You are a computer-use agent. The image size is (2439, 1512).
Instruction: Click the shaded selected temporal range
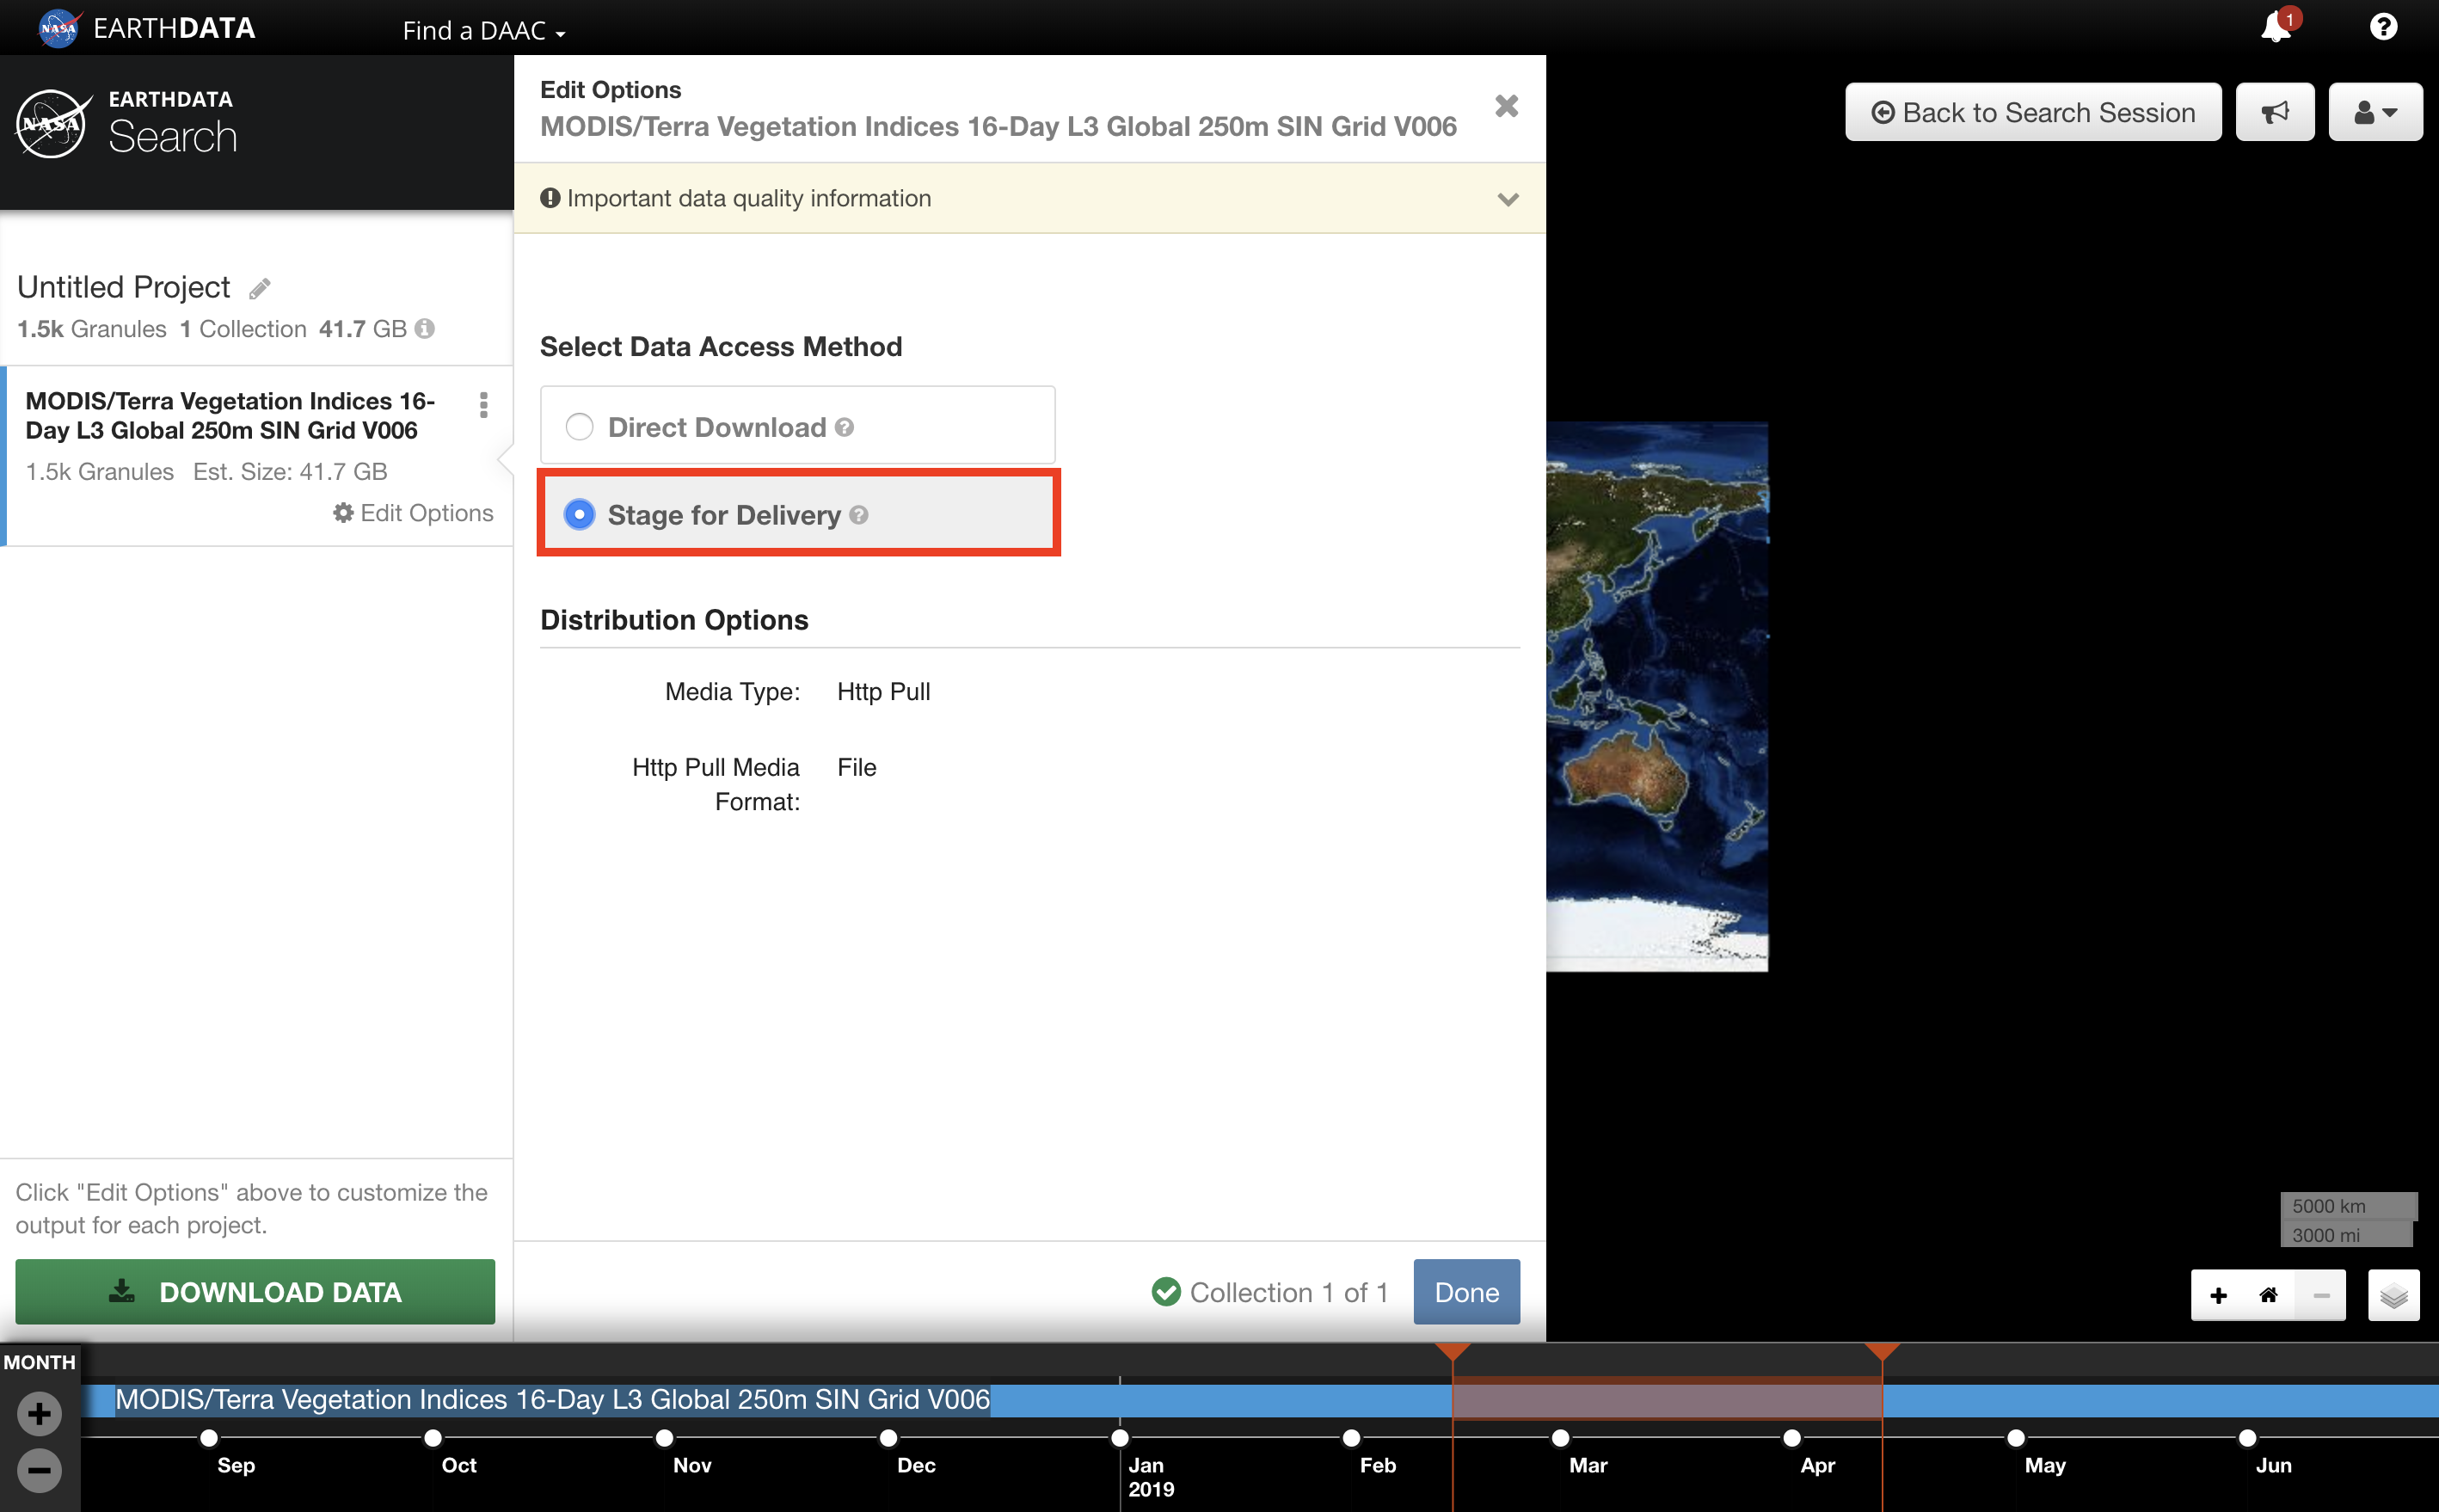(x=1667, y=1398)
